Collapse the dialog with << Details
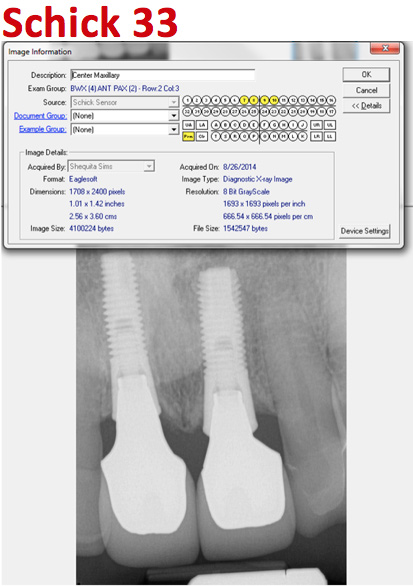The height and width of the screenshot is (586, 413). pos(366,106)
